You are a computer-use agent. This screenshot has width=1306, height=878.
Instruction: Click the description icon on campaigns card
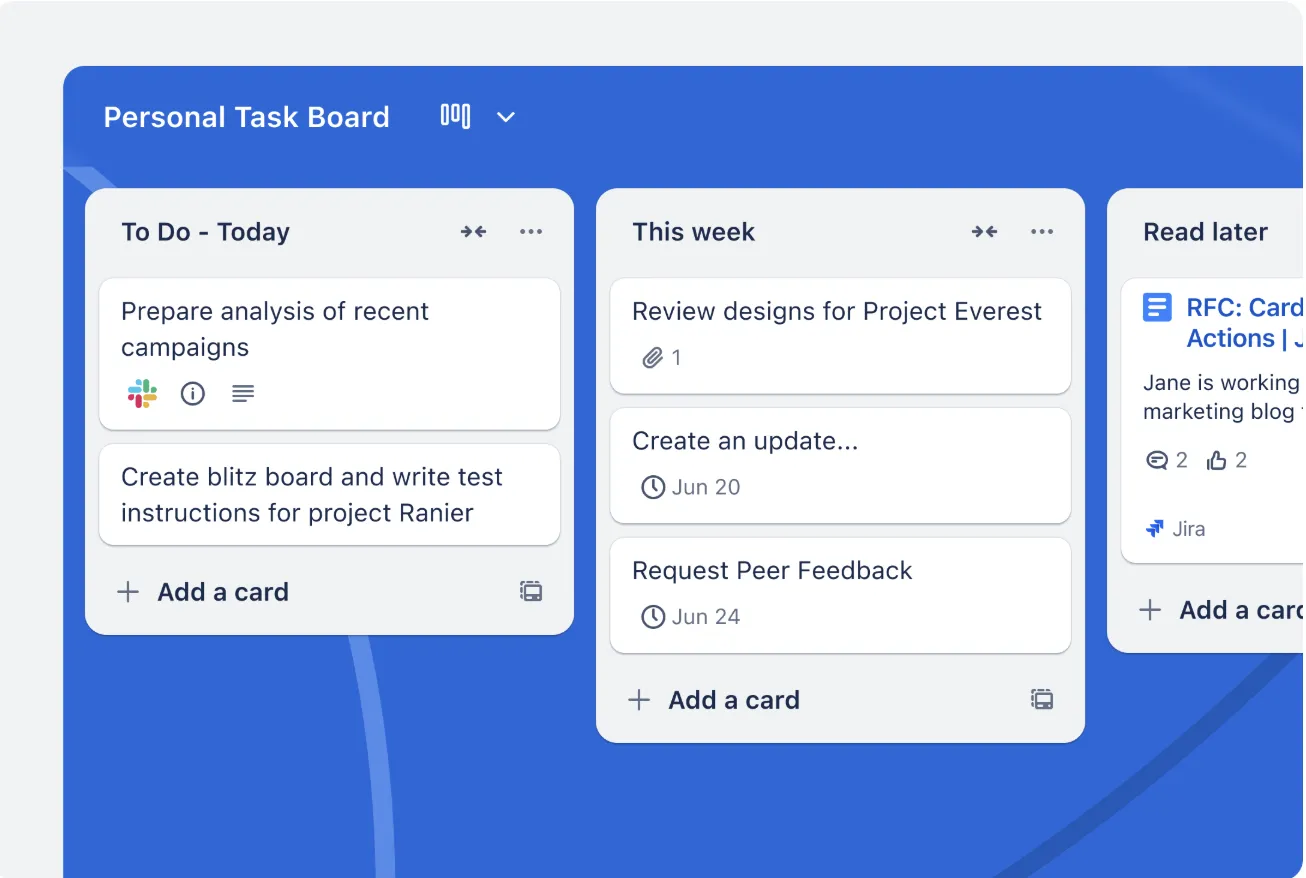(243, 393)
